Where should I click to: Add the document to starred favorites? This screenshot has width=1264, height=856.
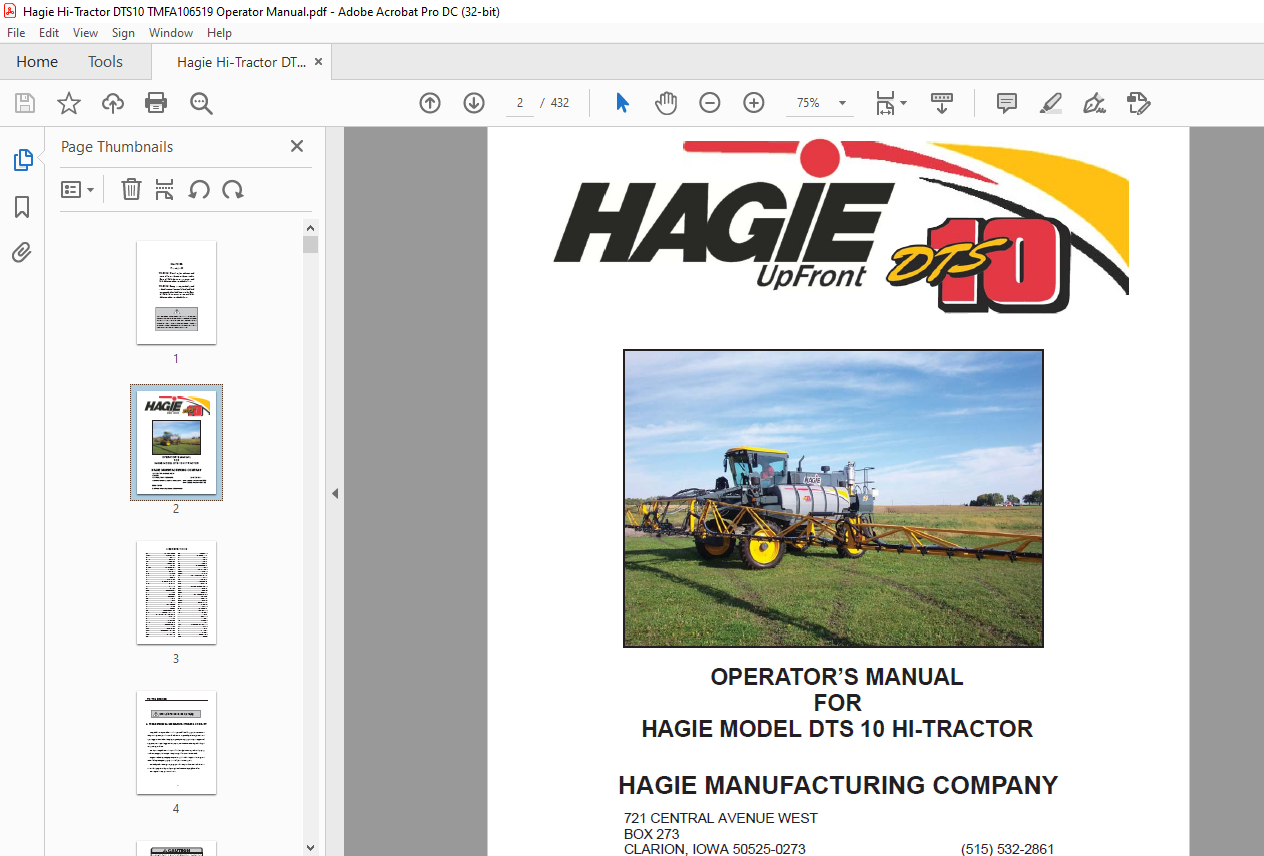coord(69,103)
